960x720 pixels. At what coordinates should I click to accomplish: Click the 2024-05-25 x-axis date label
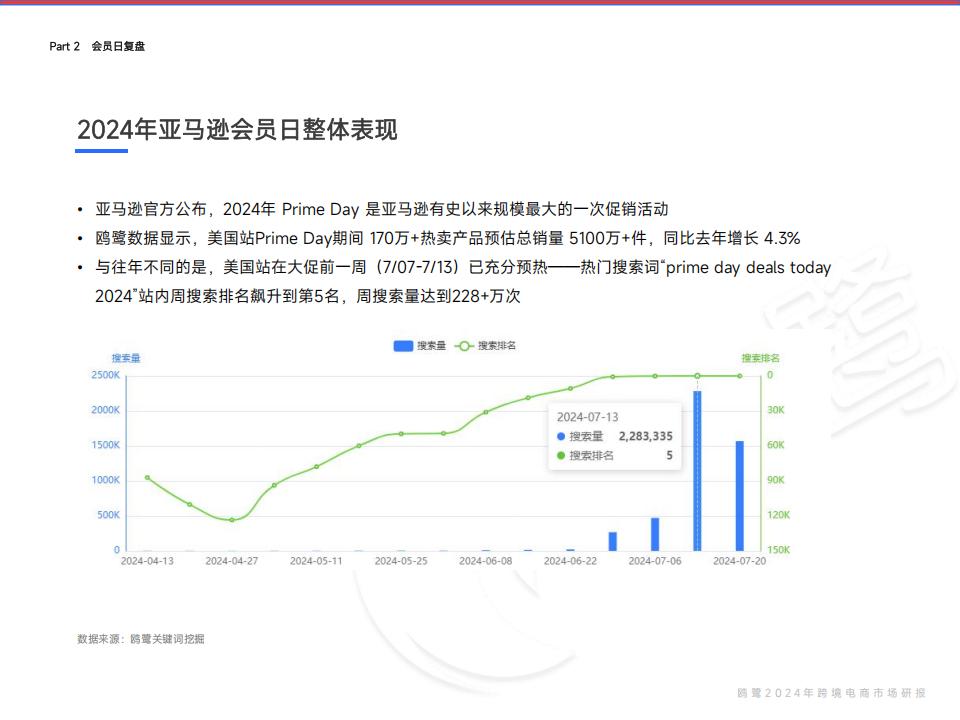(401, 561)
